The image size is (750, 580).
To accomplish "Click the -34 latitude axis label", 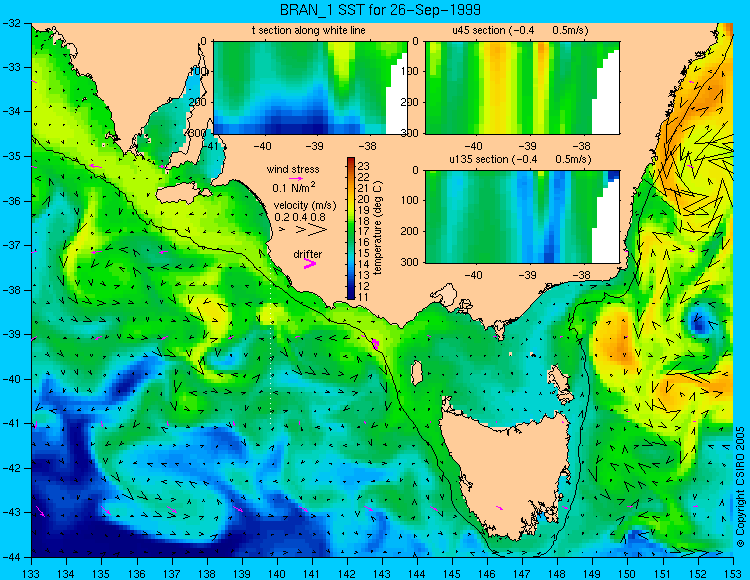I will (x=12, y=111).
